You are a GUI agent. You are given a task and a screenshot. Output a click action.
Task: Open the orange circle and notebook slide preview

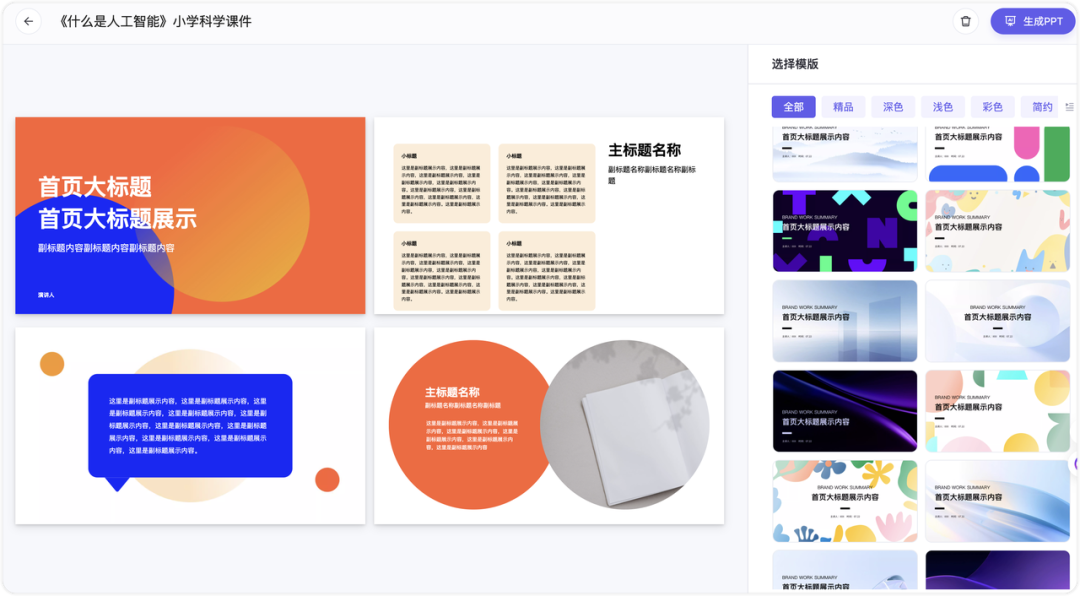(549, 426)
